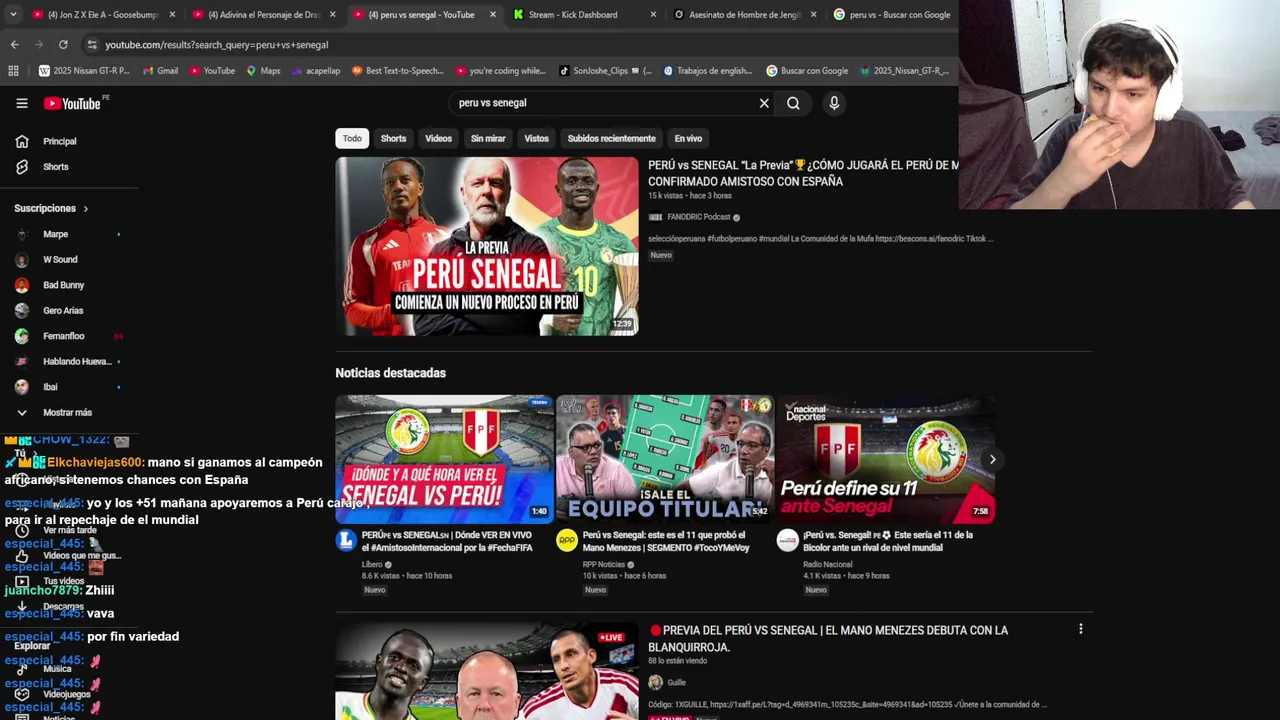Screen dimensions: 1280x720
Task: Open the you're coding while bookmark
Action: tap(500, 71)
